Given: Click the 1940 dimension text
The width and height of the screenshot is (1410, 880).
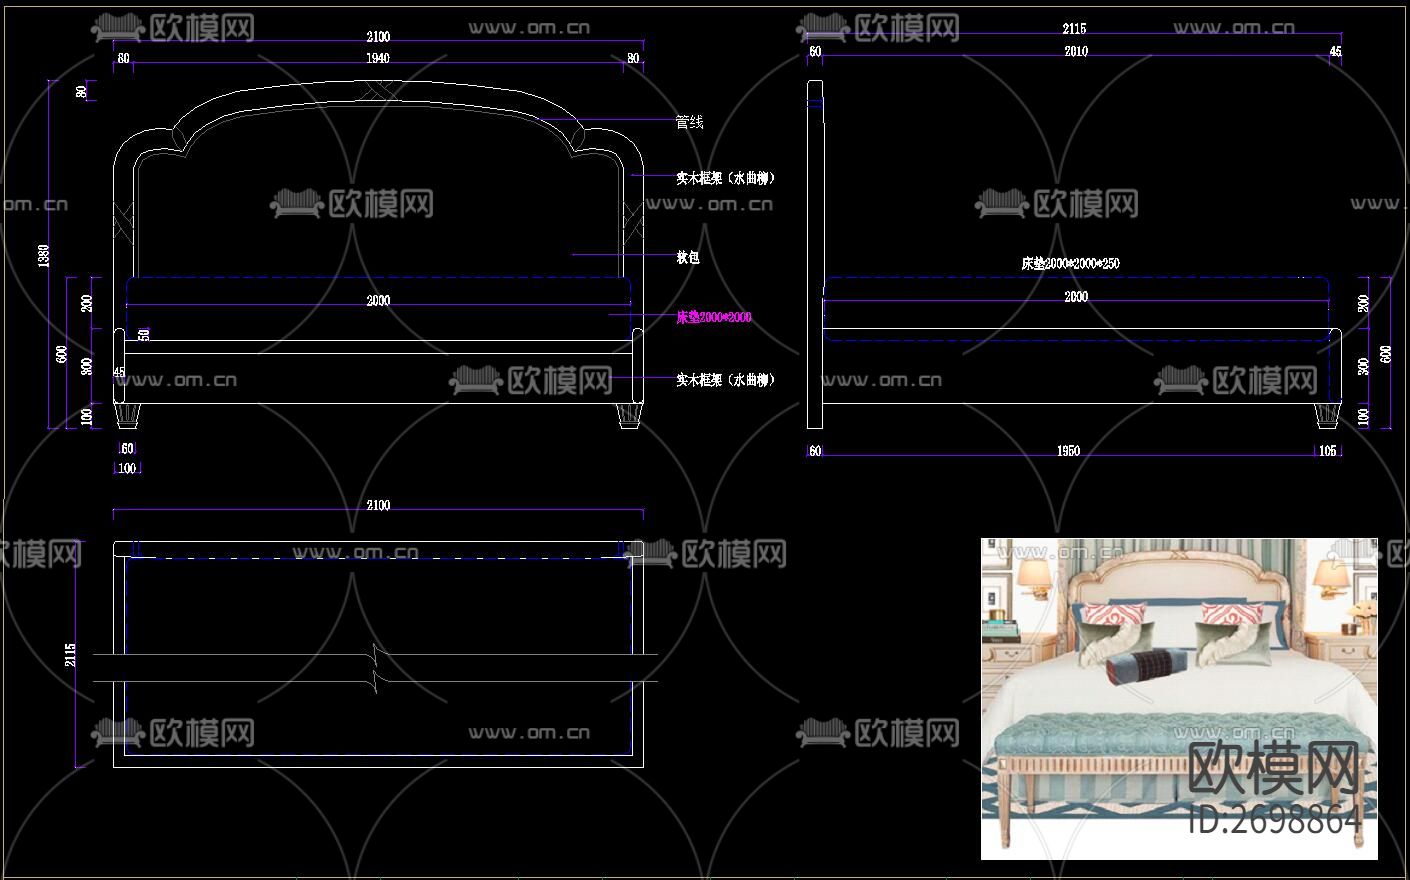Looking at the screenshot, I should [378, 58].
